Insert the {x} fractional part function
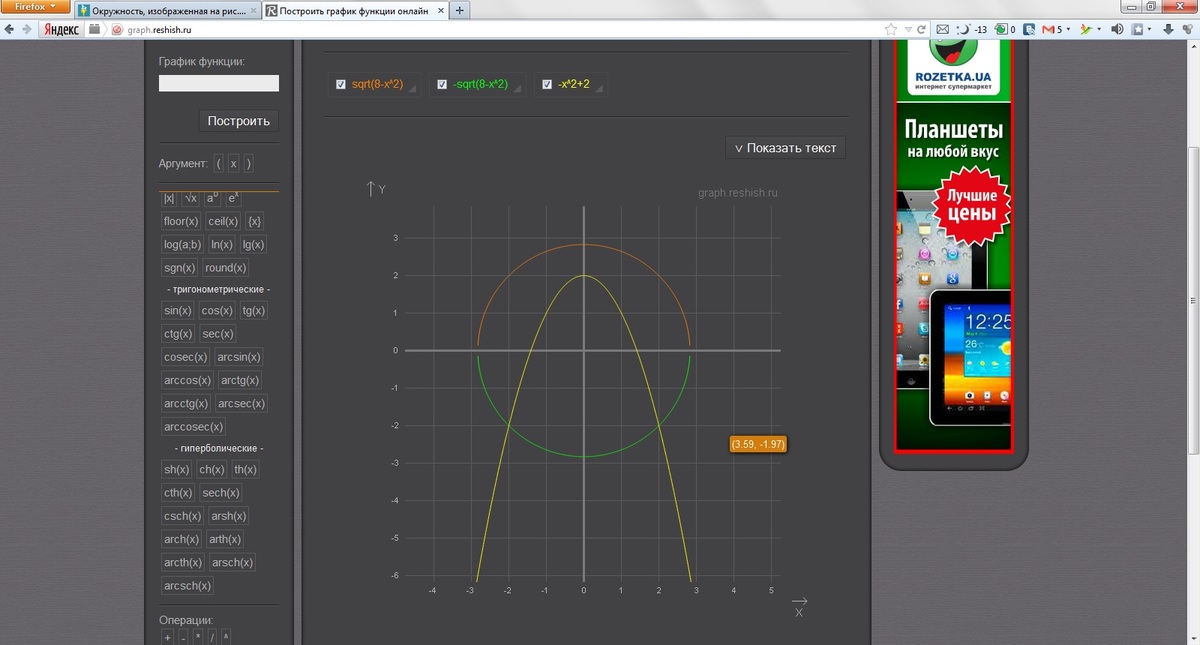Image resolution: width=1200 pixels, height=645 pixels. click(254, 221)
